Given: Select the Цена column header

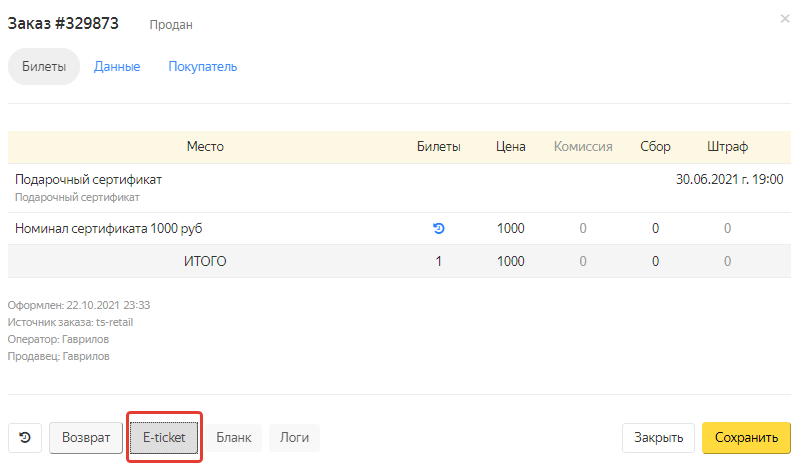Looking at the screenshot, I should pos(510,147).
